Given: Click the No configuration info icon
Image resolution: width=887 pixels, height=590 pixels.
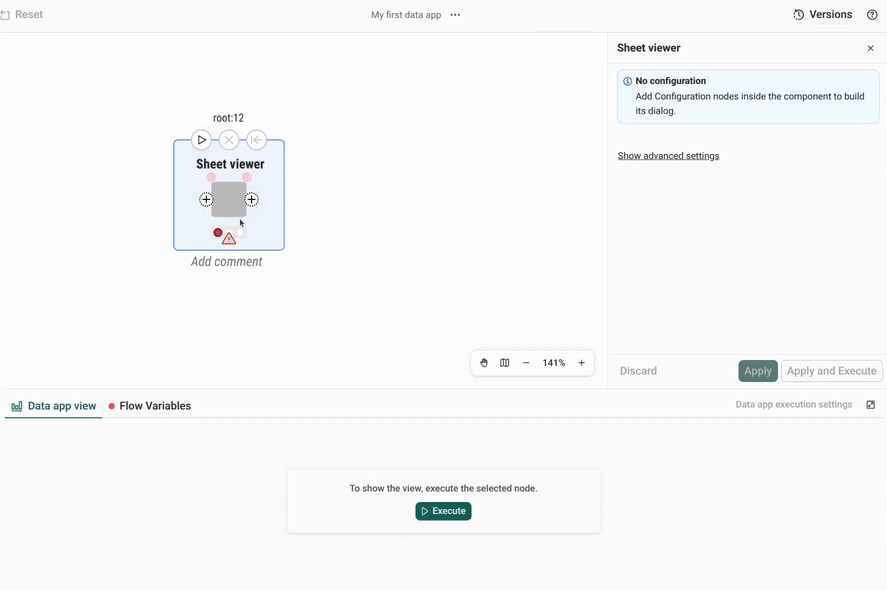Looking at the screenshot, I should click(627, 81).
